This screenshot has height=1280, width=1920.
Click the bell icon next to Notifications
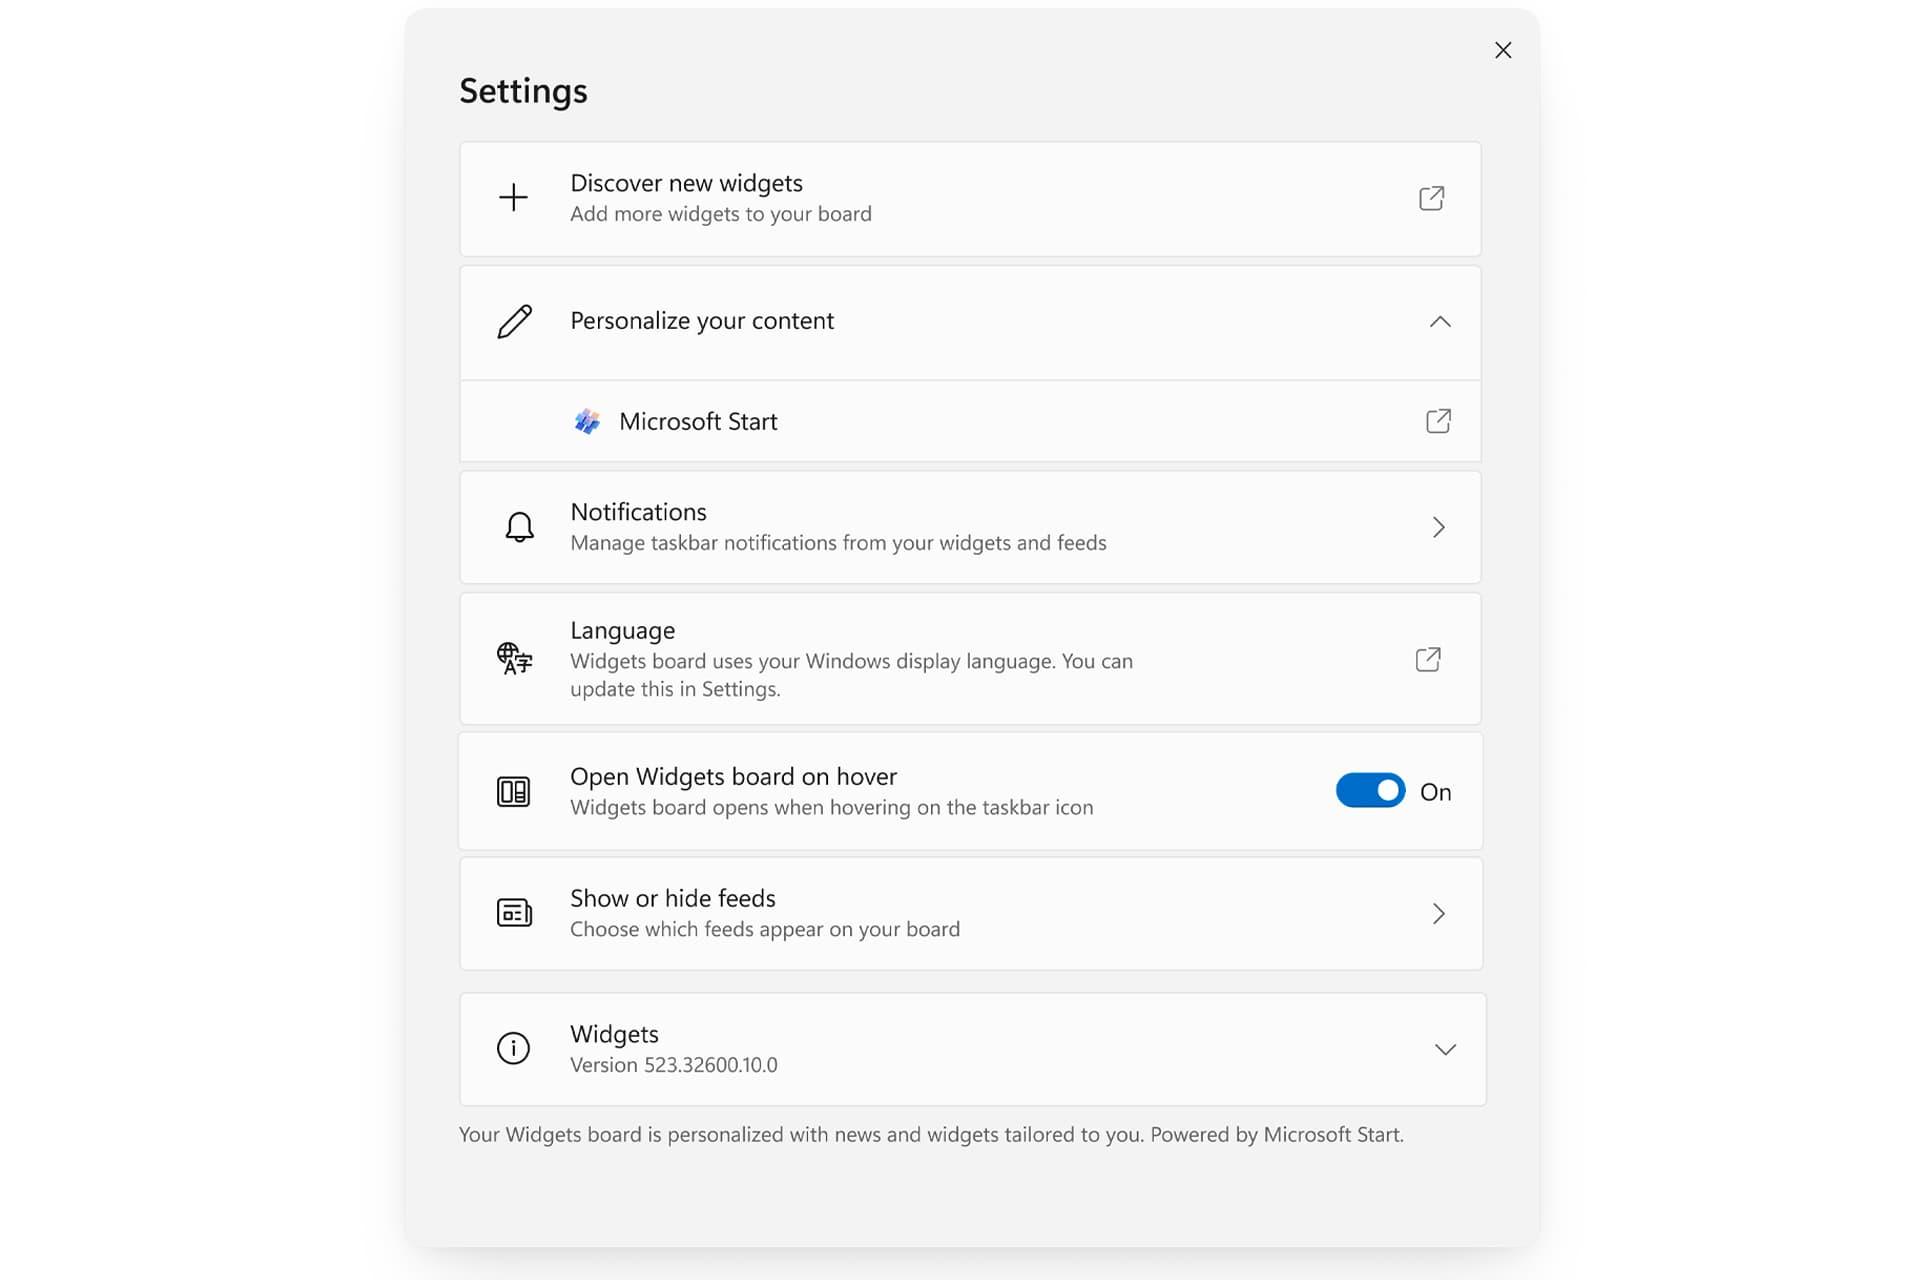point(519,527)
